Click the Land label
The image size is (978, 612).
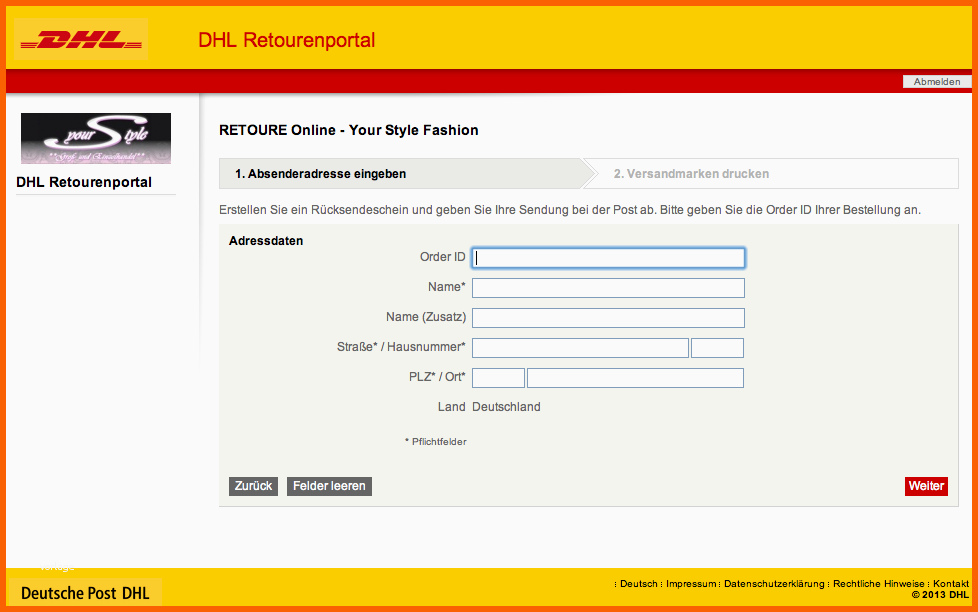pyautogui.click(x=452, y=407)
